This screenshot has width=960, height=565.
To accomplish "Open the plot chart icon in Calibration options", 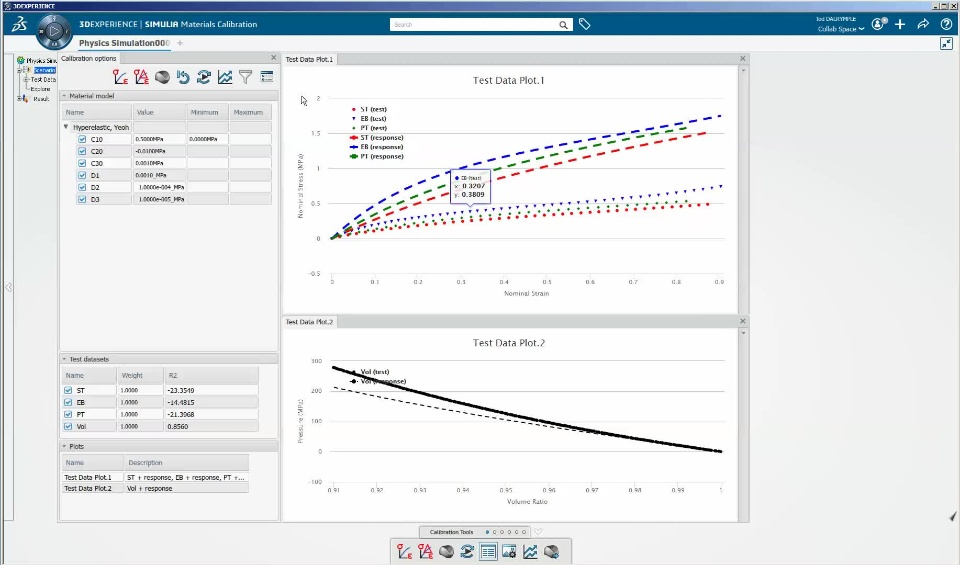I will coord(225,77).
